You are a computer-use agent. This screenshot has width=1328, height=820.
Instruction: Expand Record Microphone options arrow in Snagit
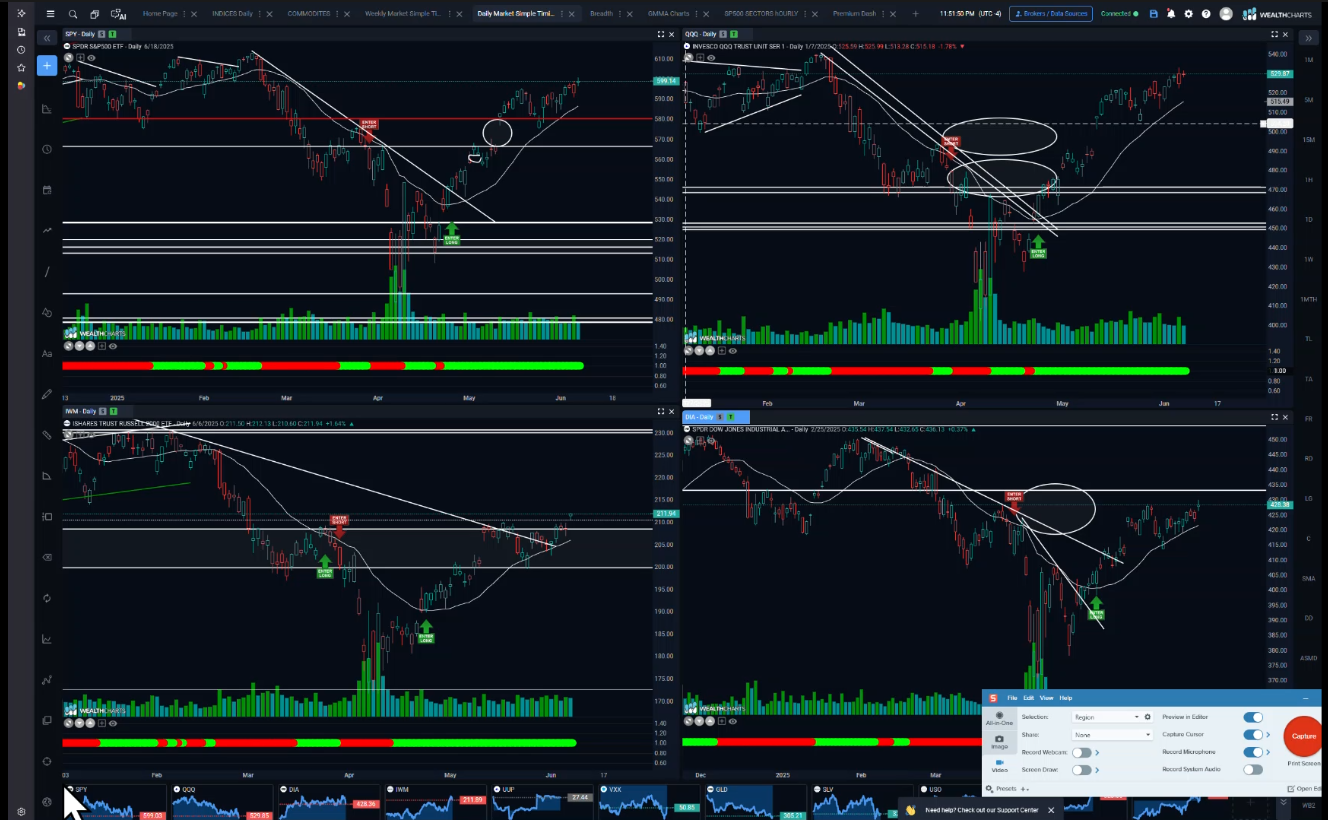tap(1268, 752)
